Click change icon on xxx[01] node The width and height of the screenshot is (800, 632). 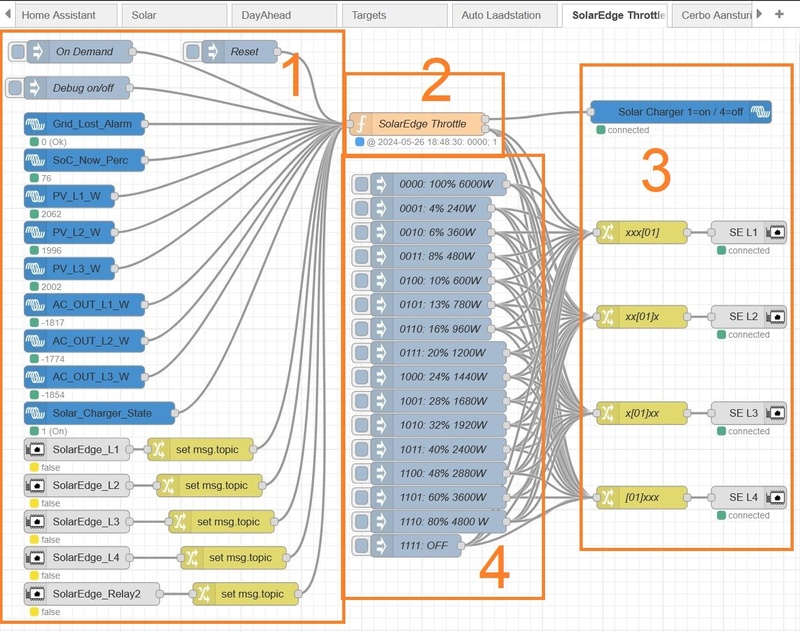(607, 233)
